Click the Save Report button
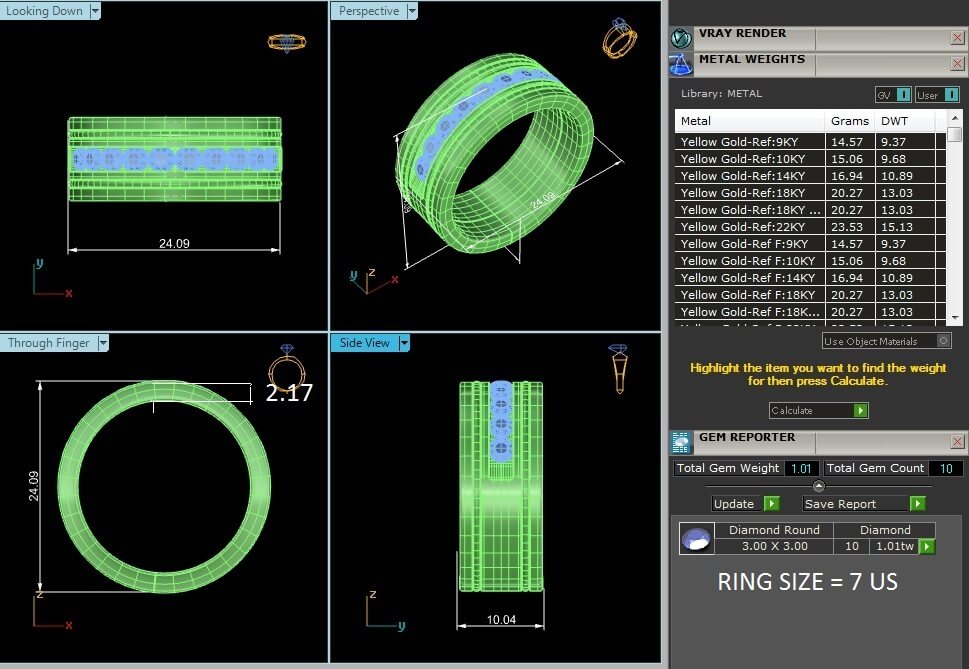The width and height of the screenshot is (969, 669). coord(864,503)
